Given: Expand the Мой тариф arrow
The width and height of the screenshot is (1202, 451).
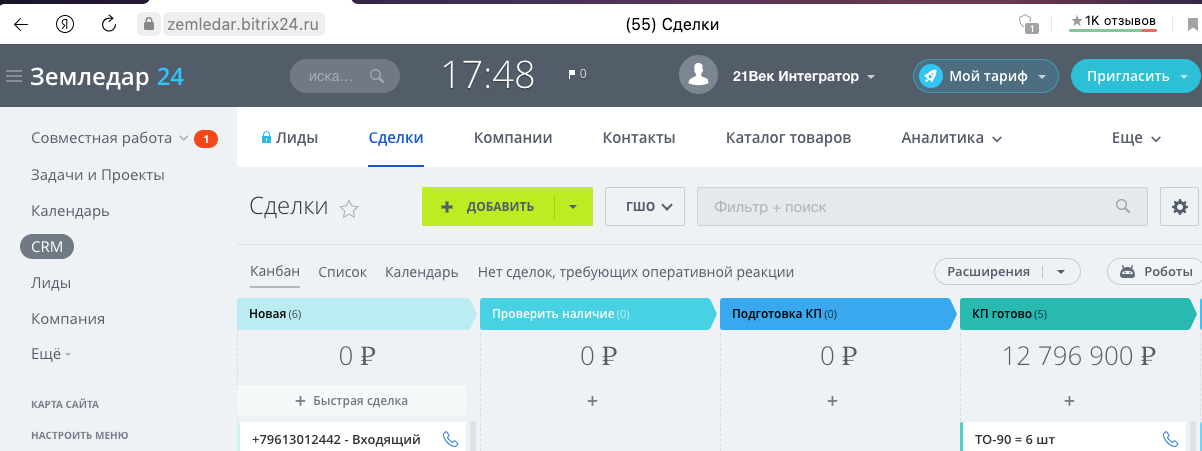Looking at the screenshot, I should [x=1042, y=77].
